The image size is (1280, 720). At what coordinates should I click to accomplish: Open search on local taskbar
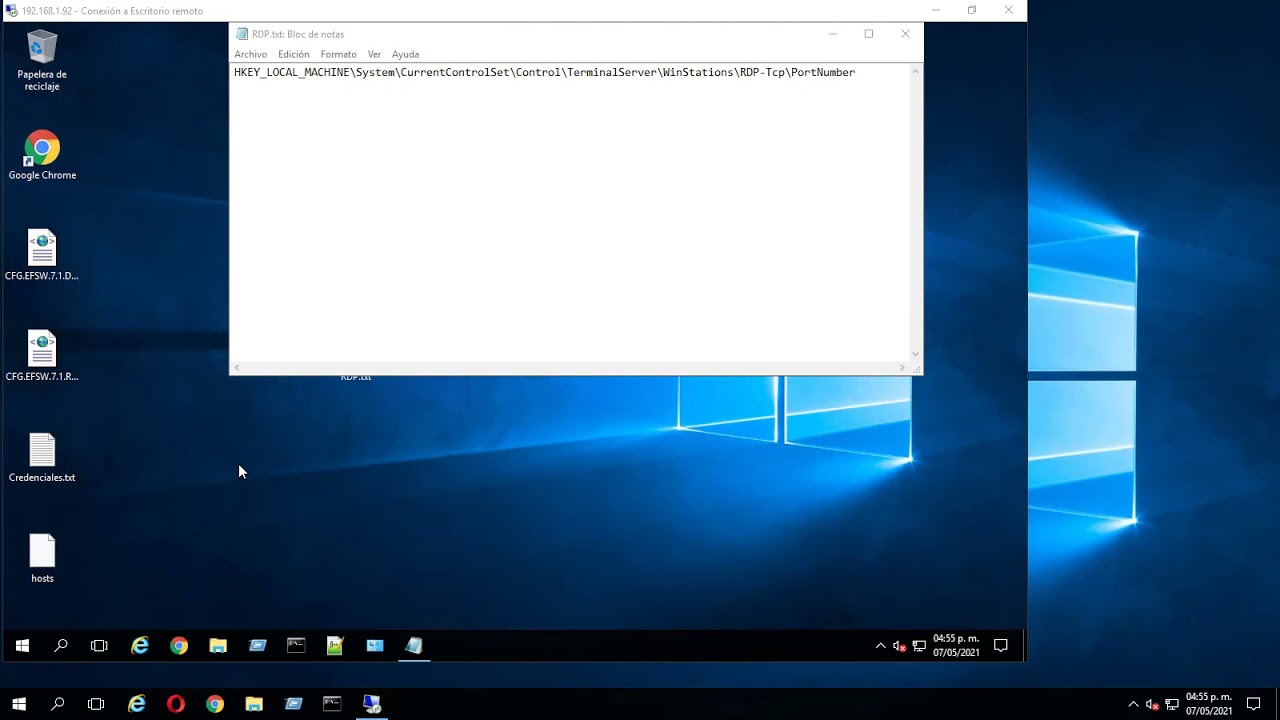coord(57,704)
